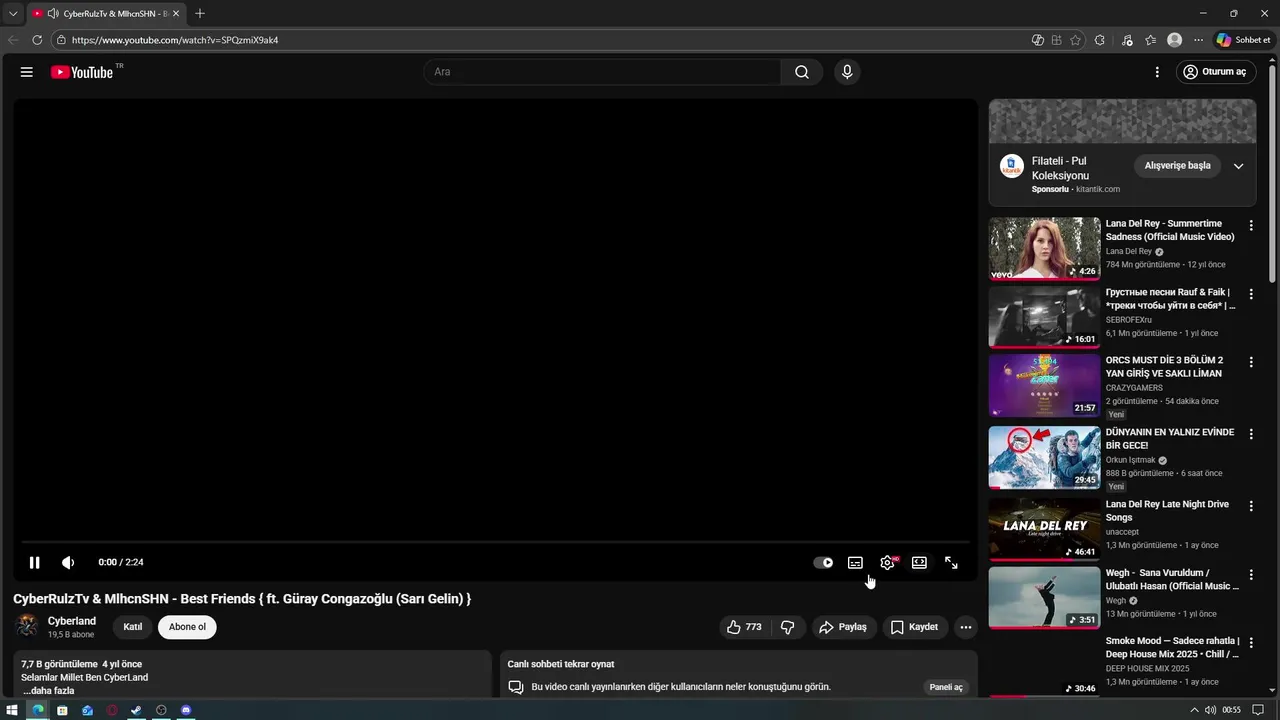Image resolution: width=1280 pixels, height=720 pixels.
Task: Open the ORCS MUST DIE 3 thumbnail
Action: click(x=1044, y=385)
